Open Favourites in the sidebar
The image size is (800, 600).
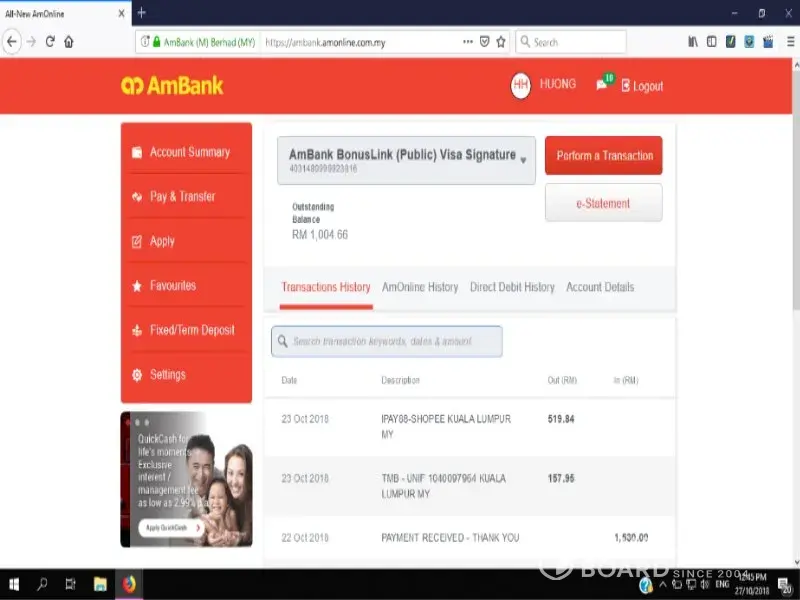[x=186, y=285]
